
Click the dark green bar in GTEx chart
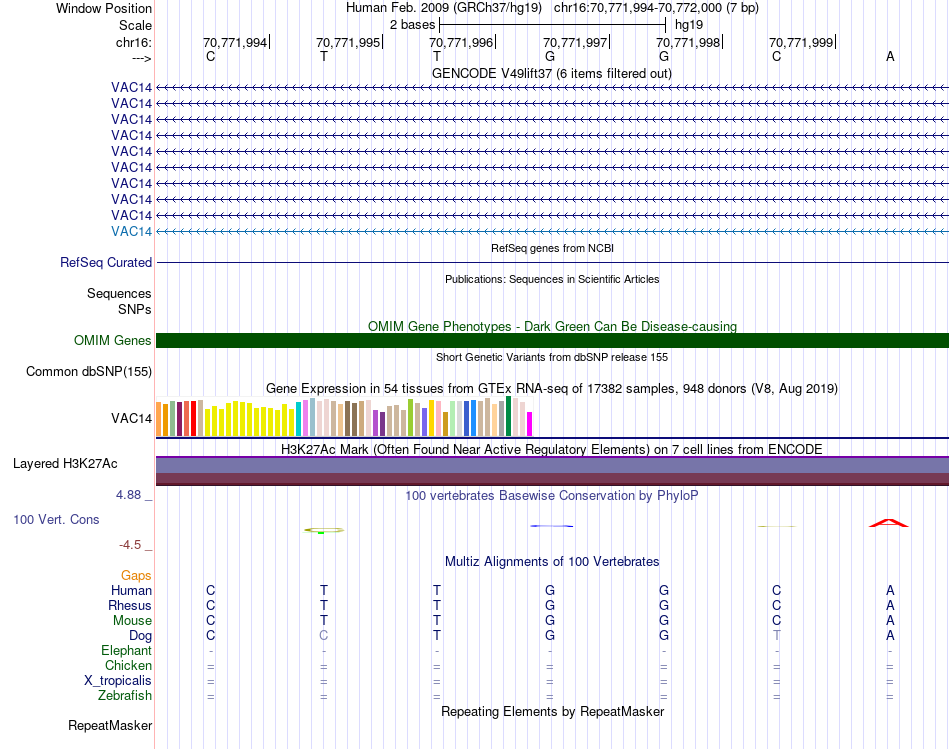509,416
